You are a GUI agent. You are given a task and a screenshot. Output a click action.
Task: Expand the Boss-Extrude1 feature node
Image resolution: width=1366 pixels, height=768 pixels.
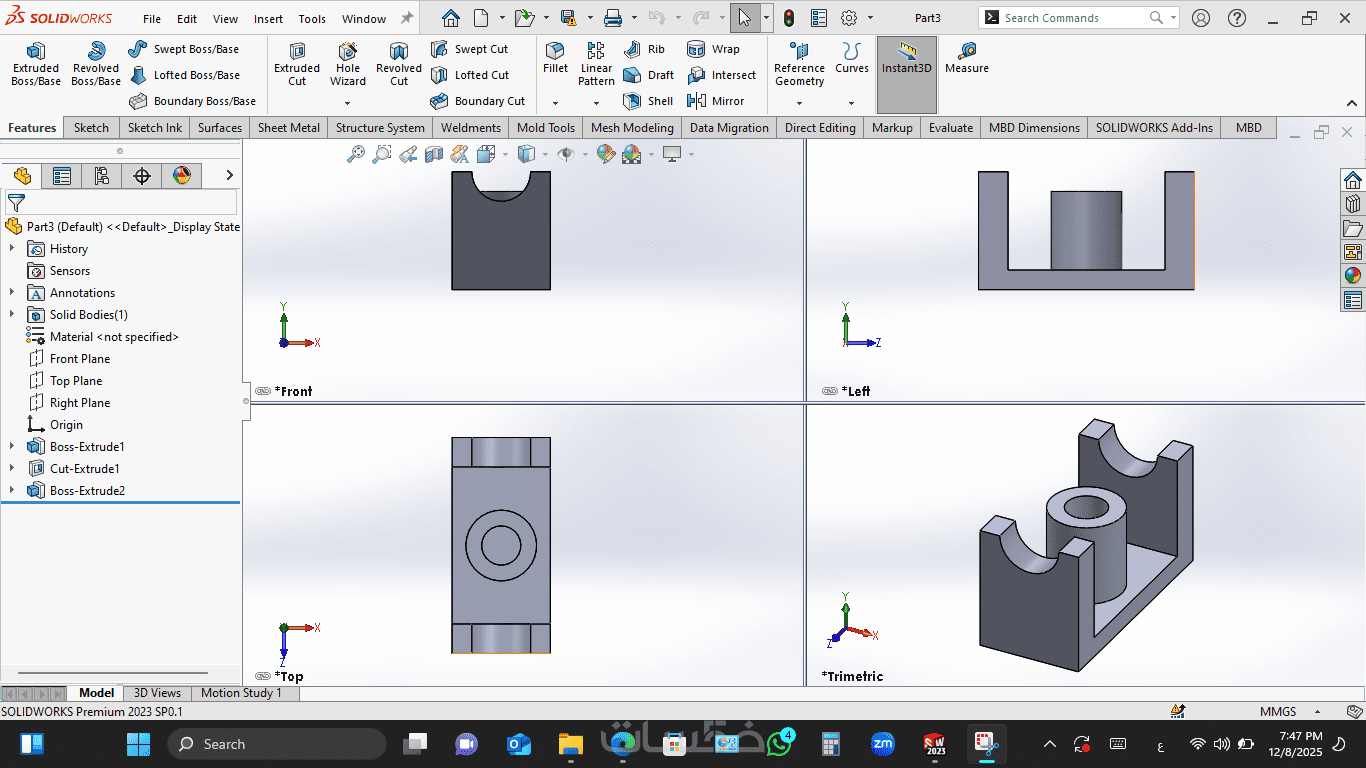(x=12, y=447)
